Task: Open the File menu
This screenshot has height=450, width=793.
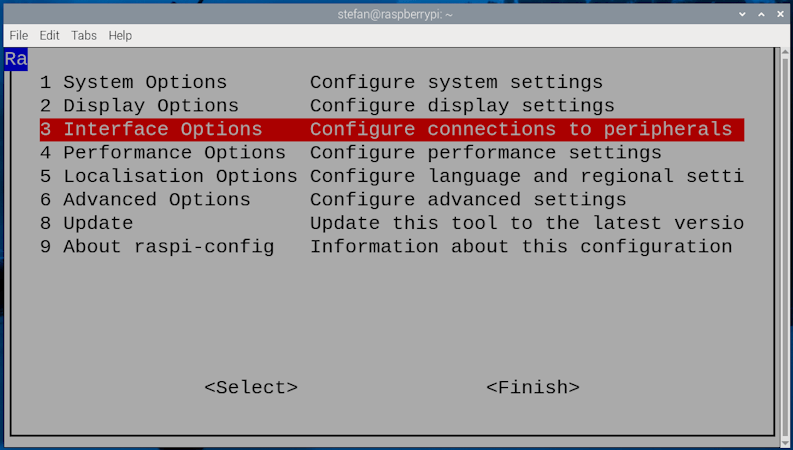Action: (x=18, y=35)
